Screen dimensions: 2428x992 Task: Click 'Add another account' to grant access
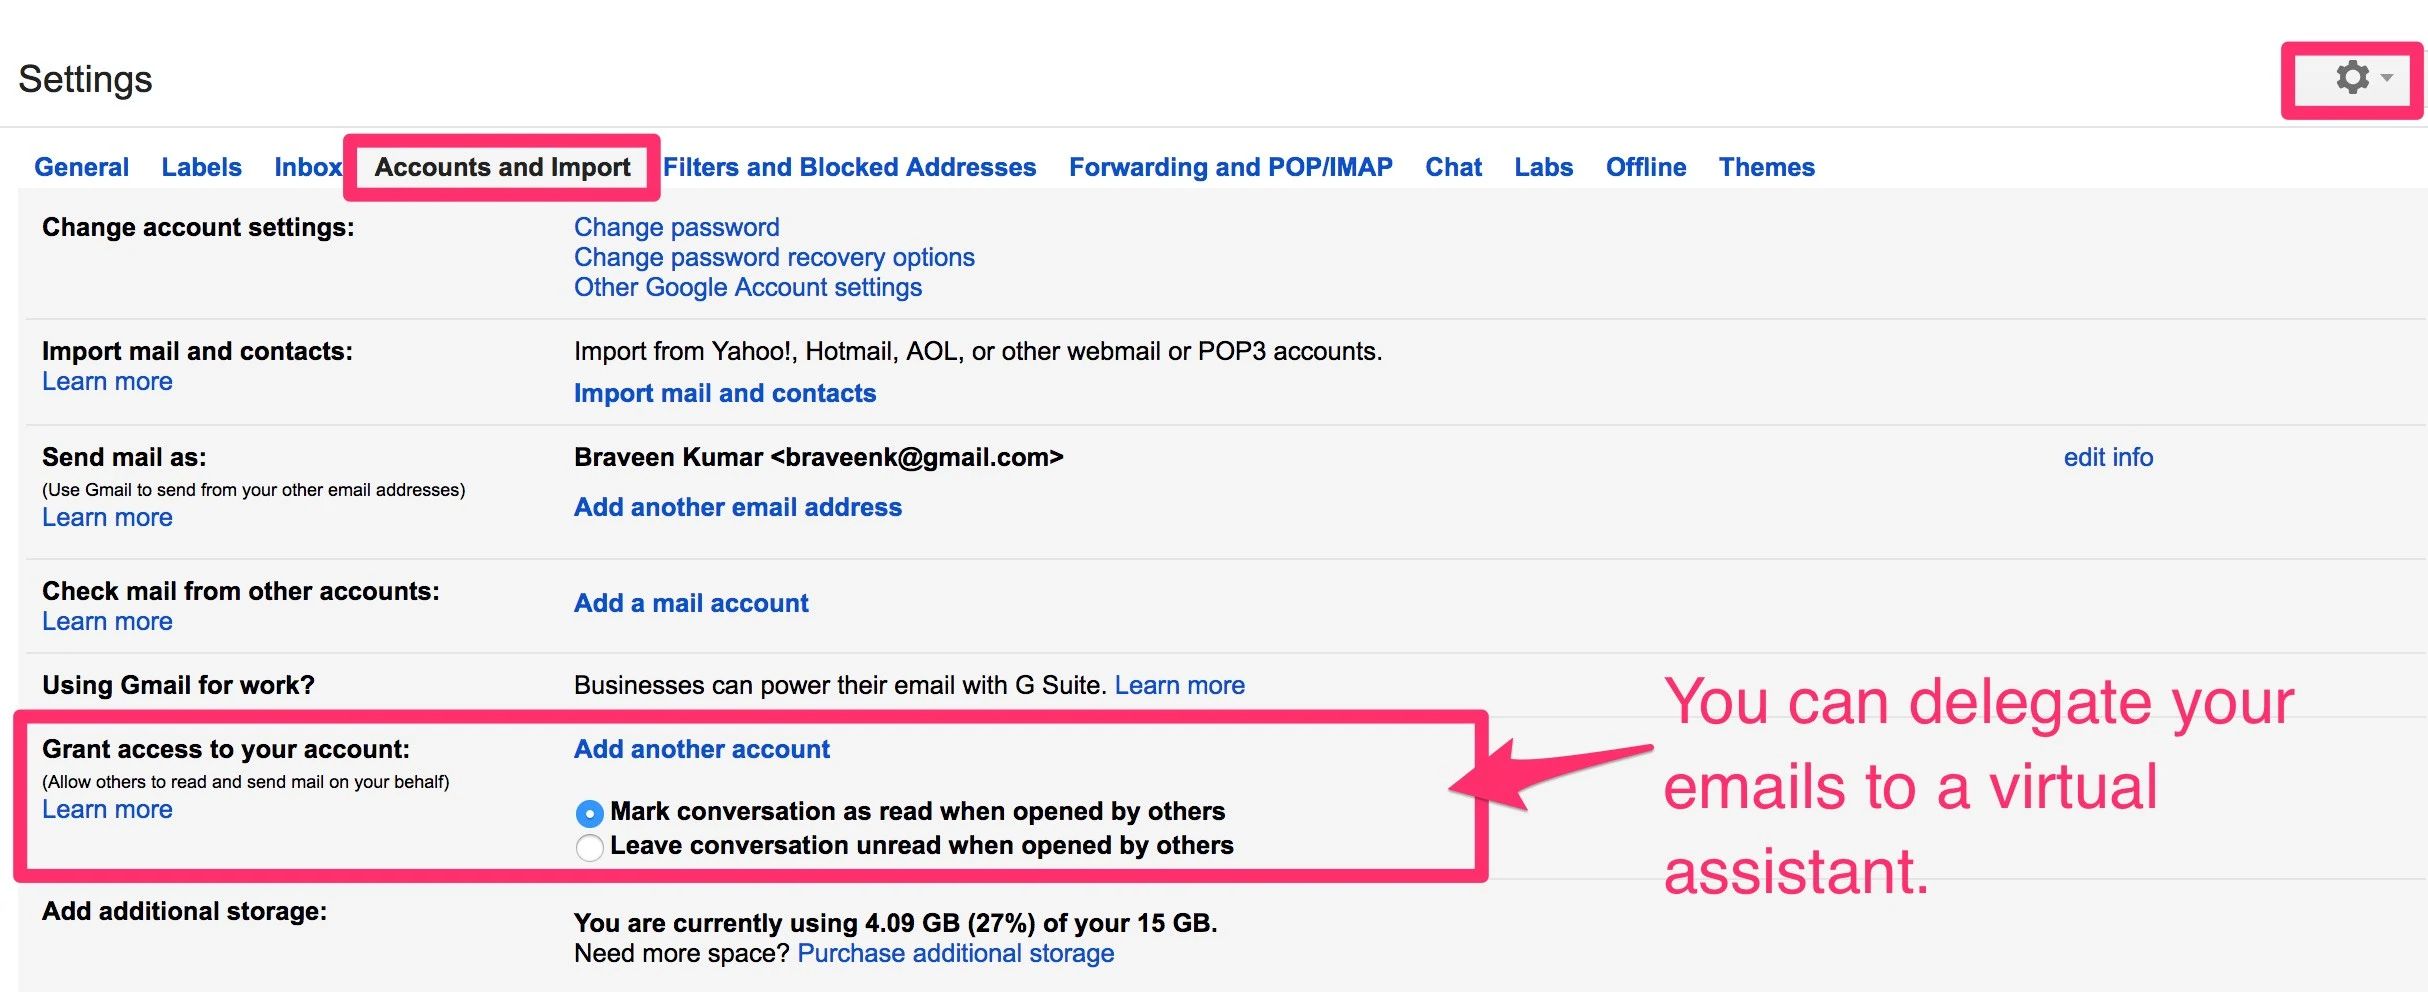tap(701, 749)
